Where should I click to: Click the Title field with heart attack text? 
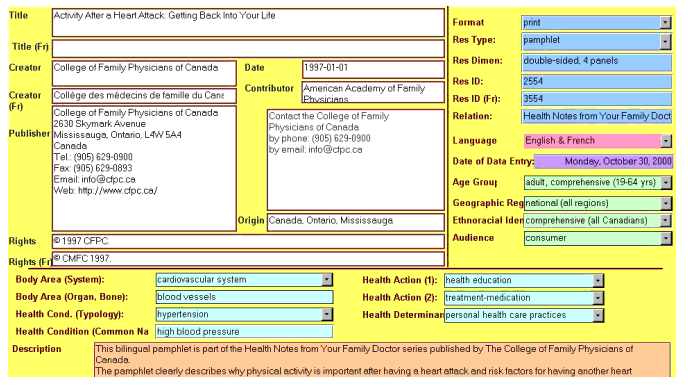click(x=248, y=22)
